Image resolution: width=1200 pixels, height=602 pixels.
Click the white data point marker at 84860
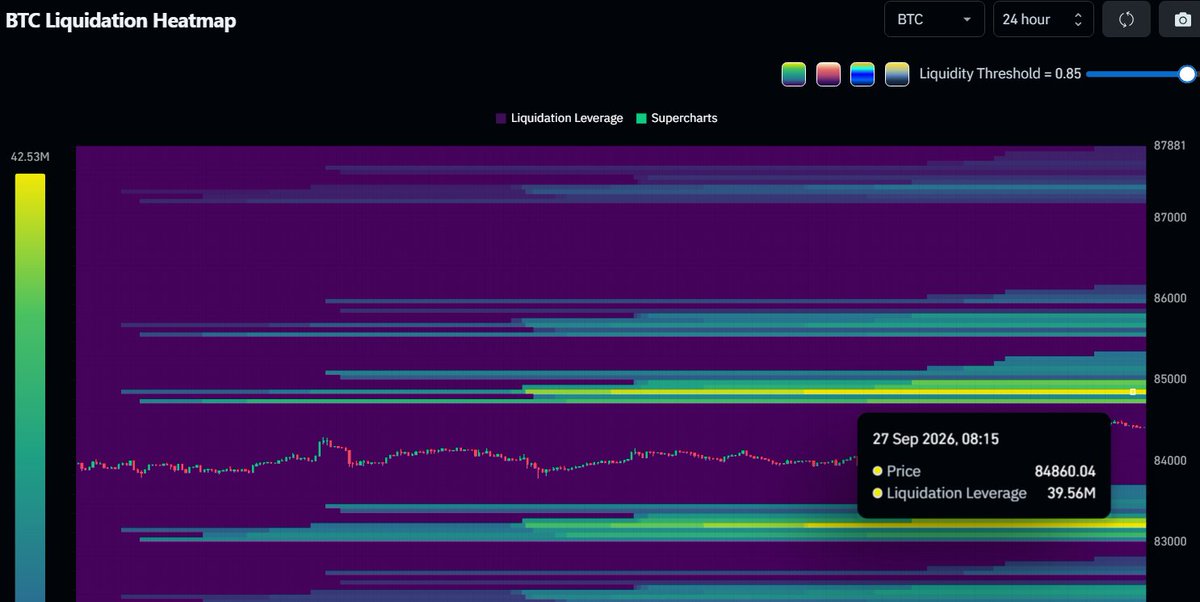pos(1132,392)
